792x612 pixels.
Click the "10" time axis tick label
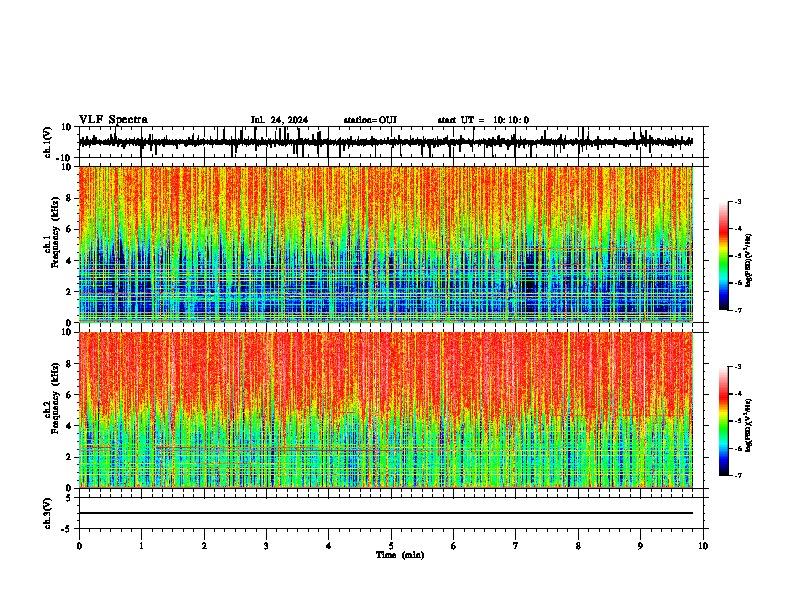coord(703,546)
